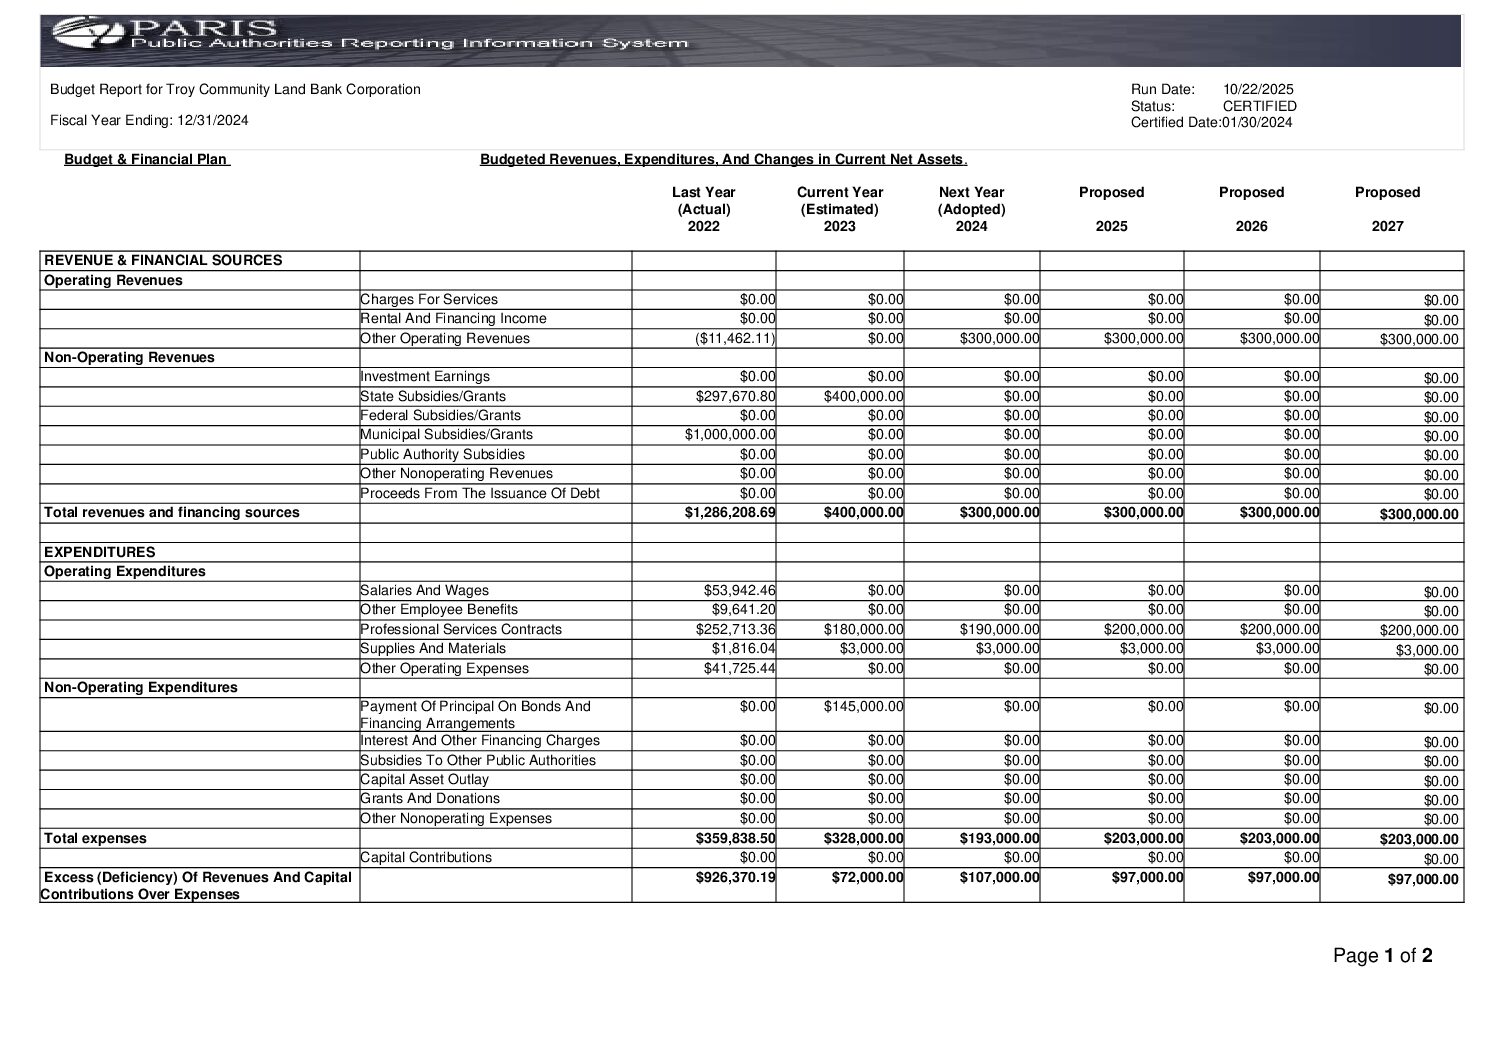Select the Next Year (Adopted) 2024 column header

pos(971,209)
